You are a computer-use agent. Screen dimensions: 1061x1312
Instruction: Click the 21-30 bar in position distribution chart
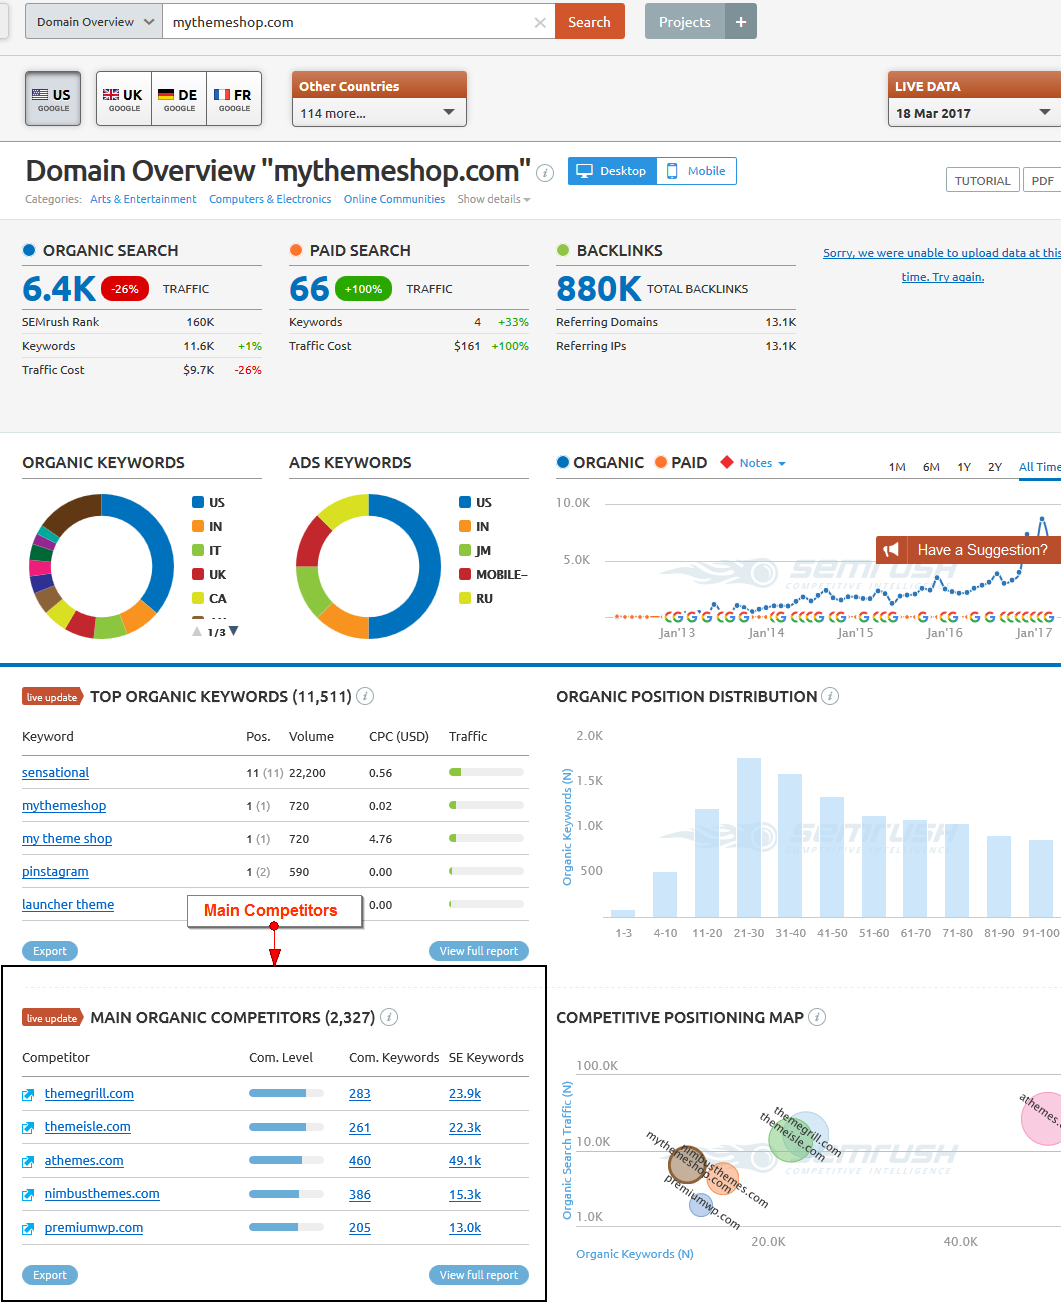[749, 838]
